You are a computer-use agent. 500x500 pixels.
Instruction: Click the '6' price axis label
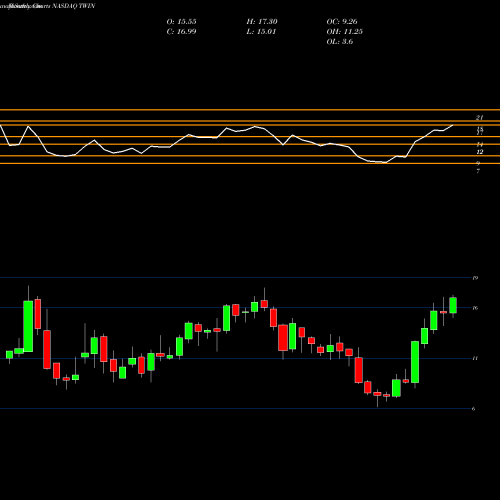[474, 409]
